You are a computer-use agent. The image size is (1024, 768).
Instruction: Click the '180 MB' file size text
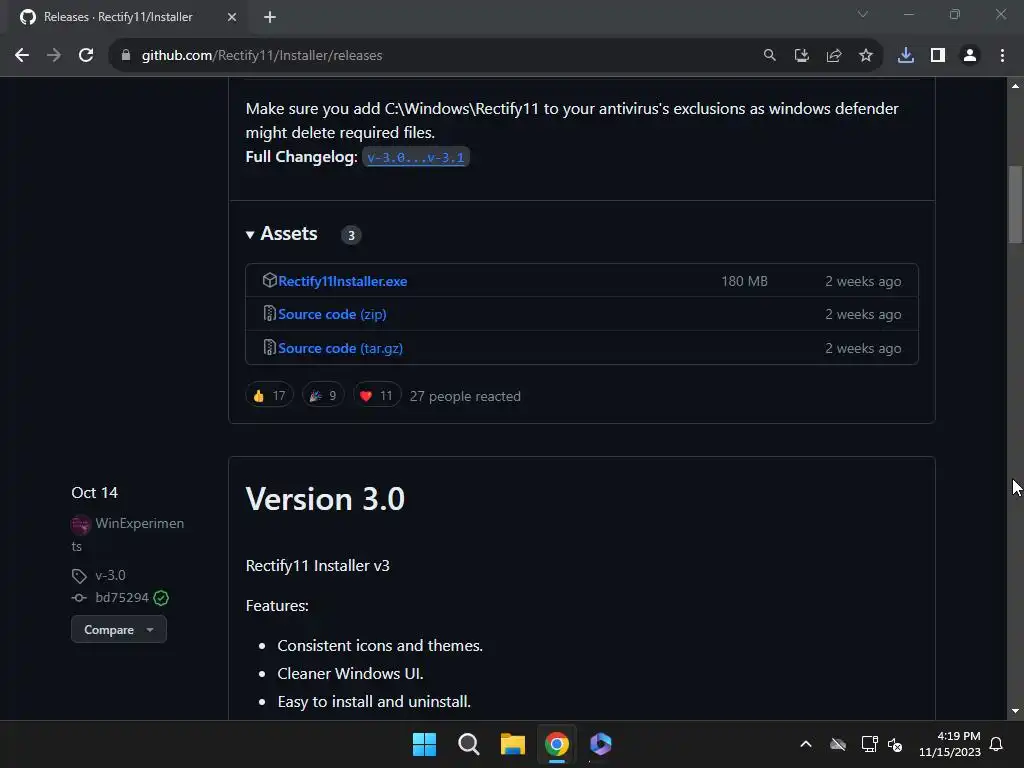click(x=744, y=281)
